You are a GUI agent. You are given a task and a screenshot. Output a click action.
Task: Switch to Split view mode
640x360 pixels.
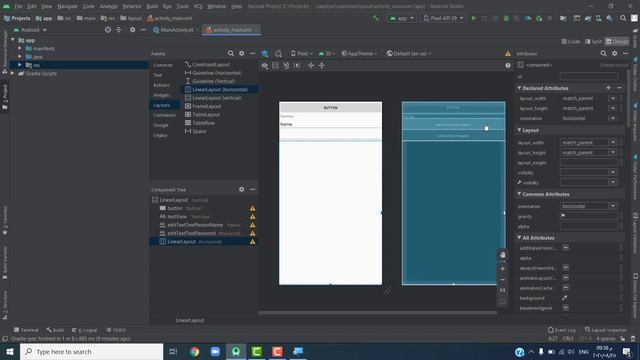[593, 42]
